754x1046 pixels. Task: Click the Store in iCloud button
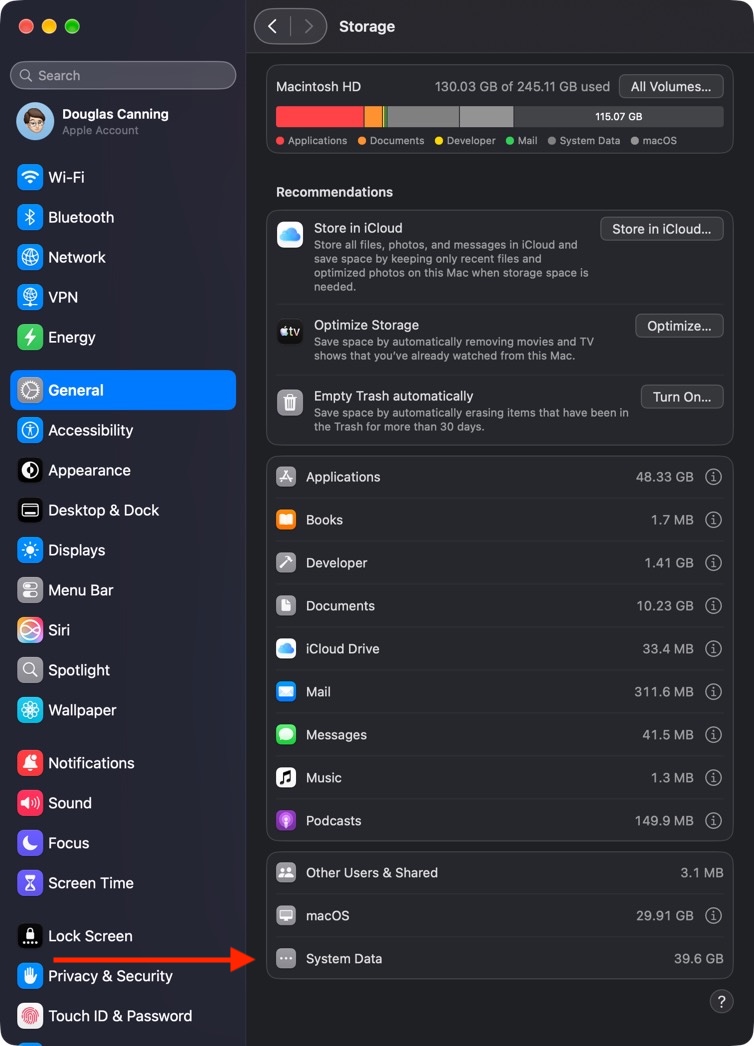click(661, 229)
